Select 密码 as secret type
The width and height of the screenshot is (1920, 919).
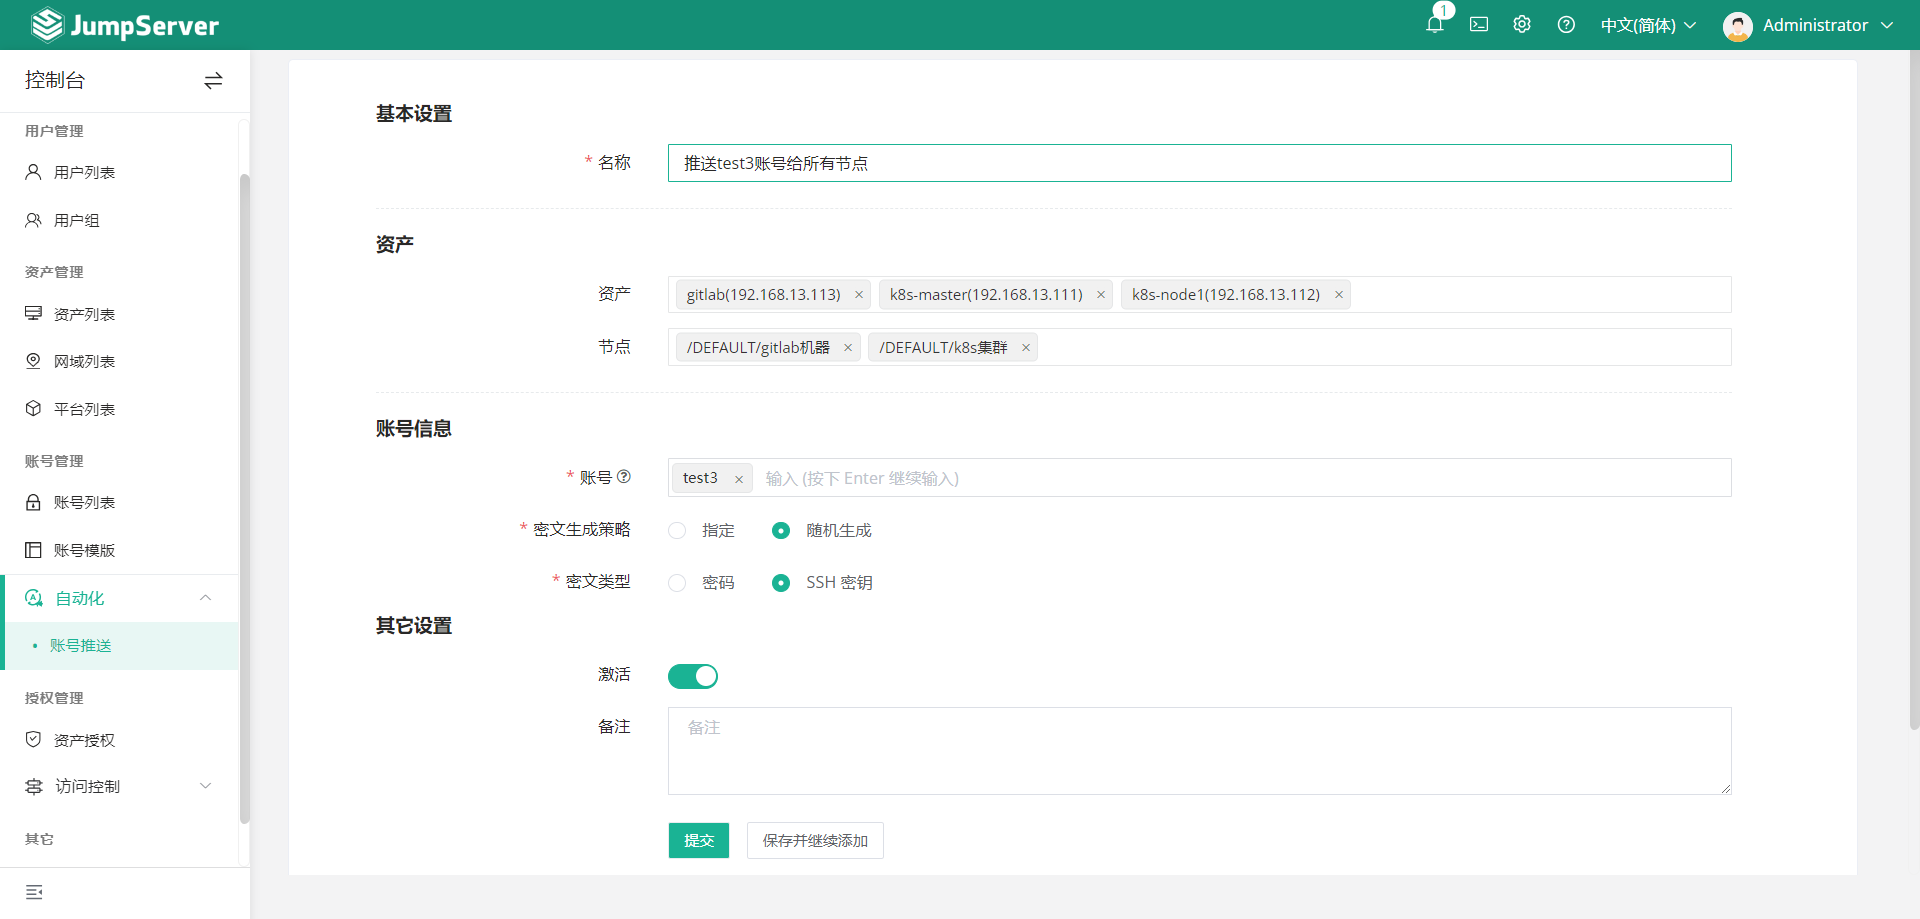[677, 583]
